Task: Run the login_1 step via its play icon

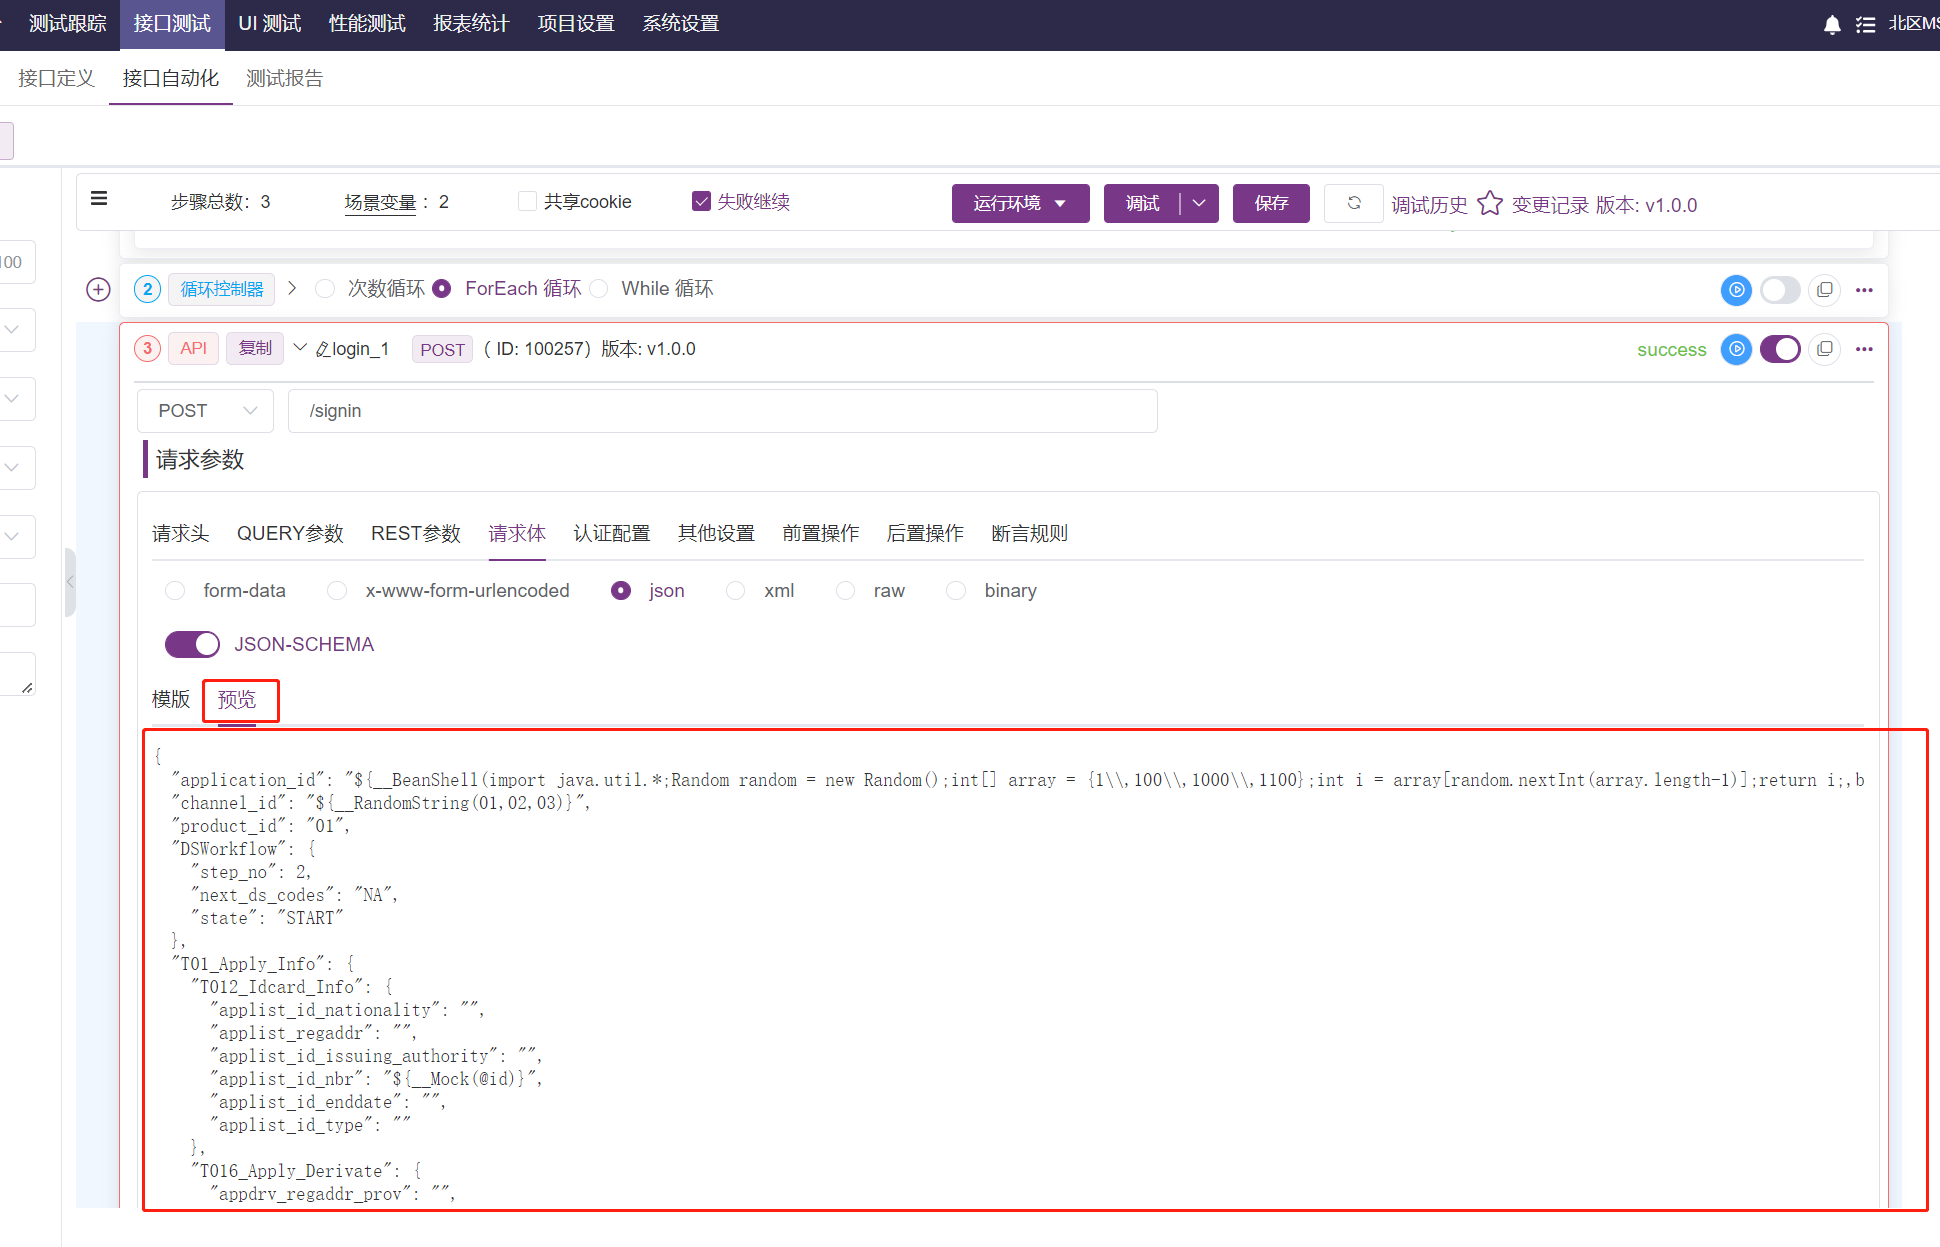Action: (x=1736, y=349)
